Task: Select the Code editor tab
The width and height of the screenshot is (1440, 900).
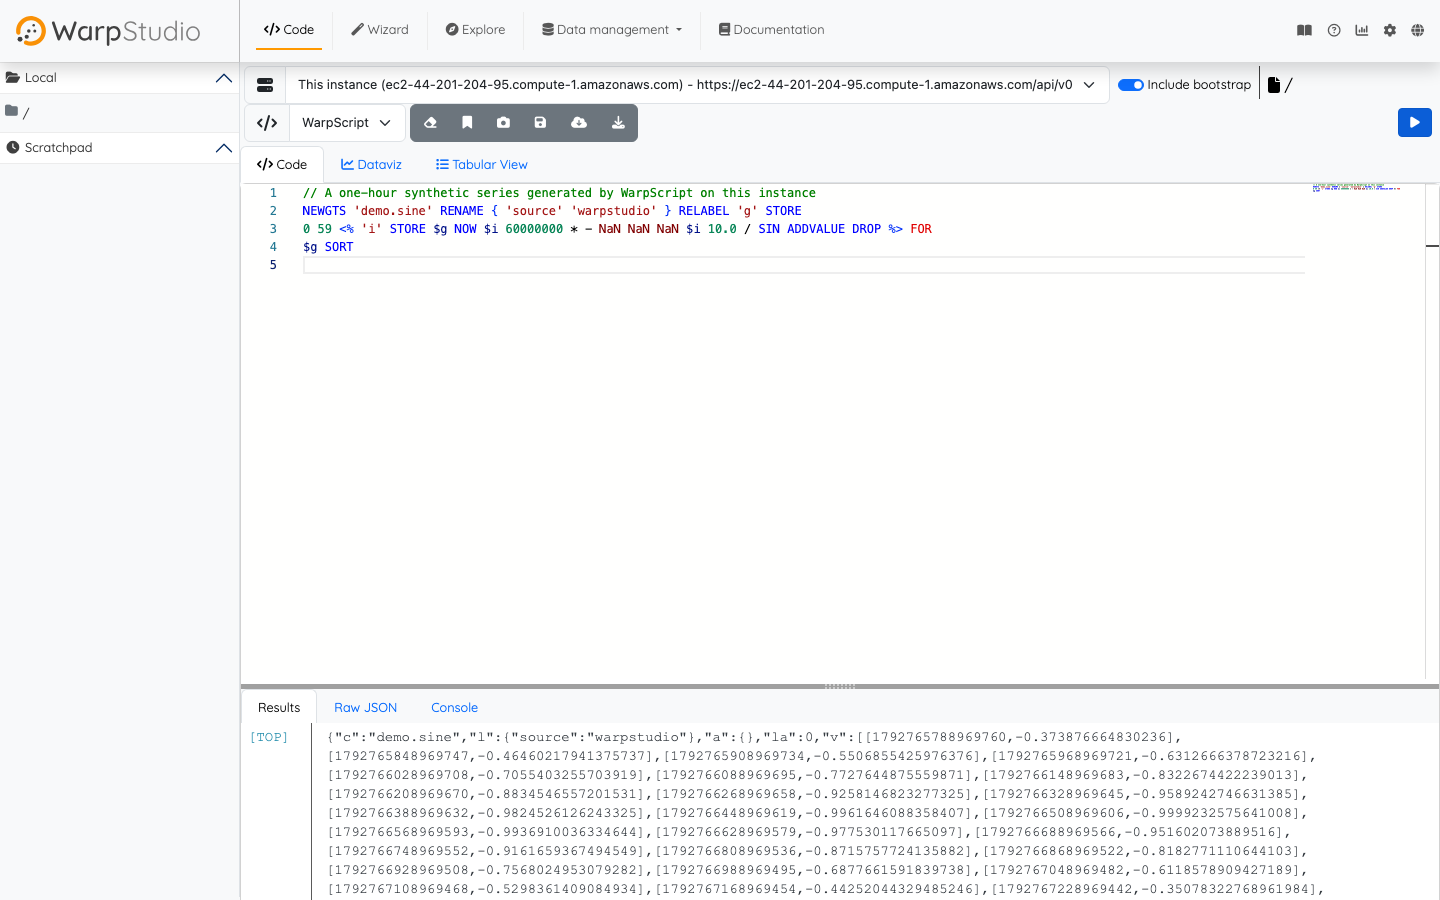Action: (x=282, y=165)
